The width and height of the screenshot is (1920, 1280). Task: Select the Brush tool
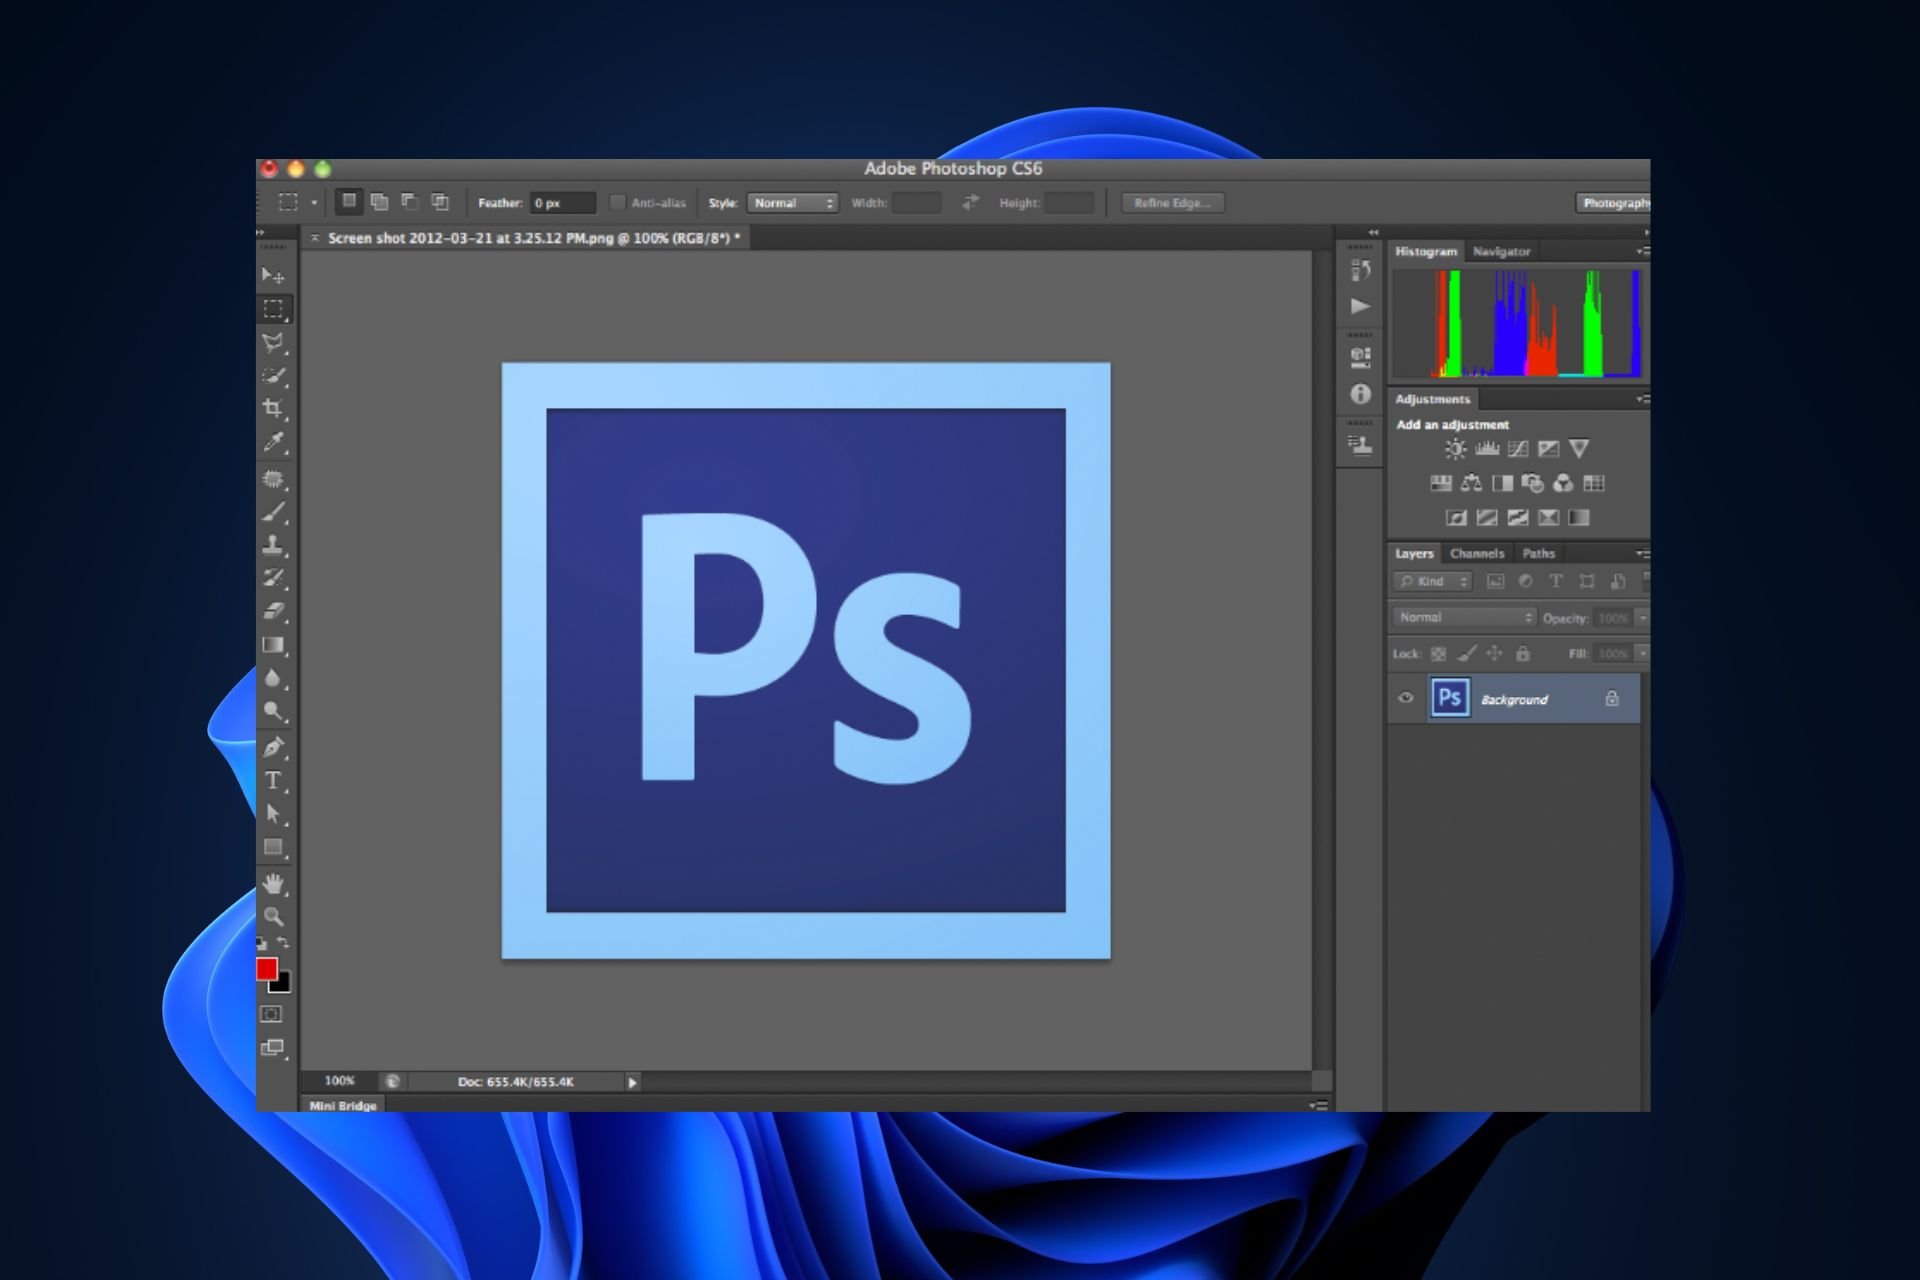[273, 513]
